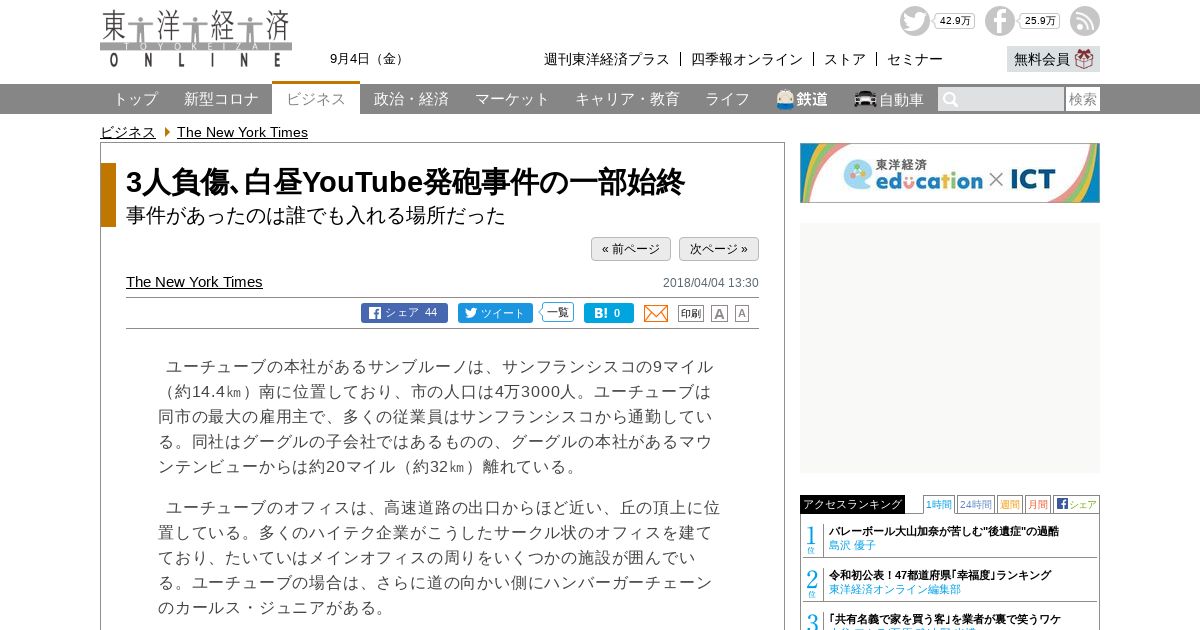Image resolution: width=1200 pixels, height=630 pixels.
Task: Open The New York Times breadcrumb link
Action: [242, 132]
